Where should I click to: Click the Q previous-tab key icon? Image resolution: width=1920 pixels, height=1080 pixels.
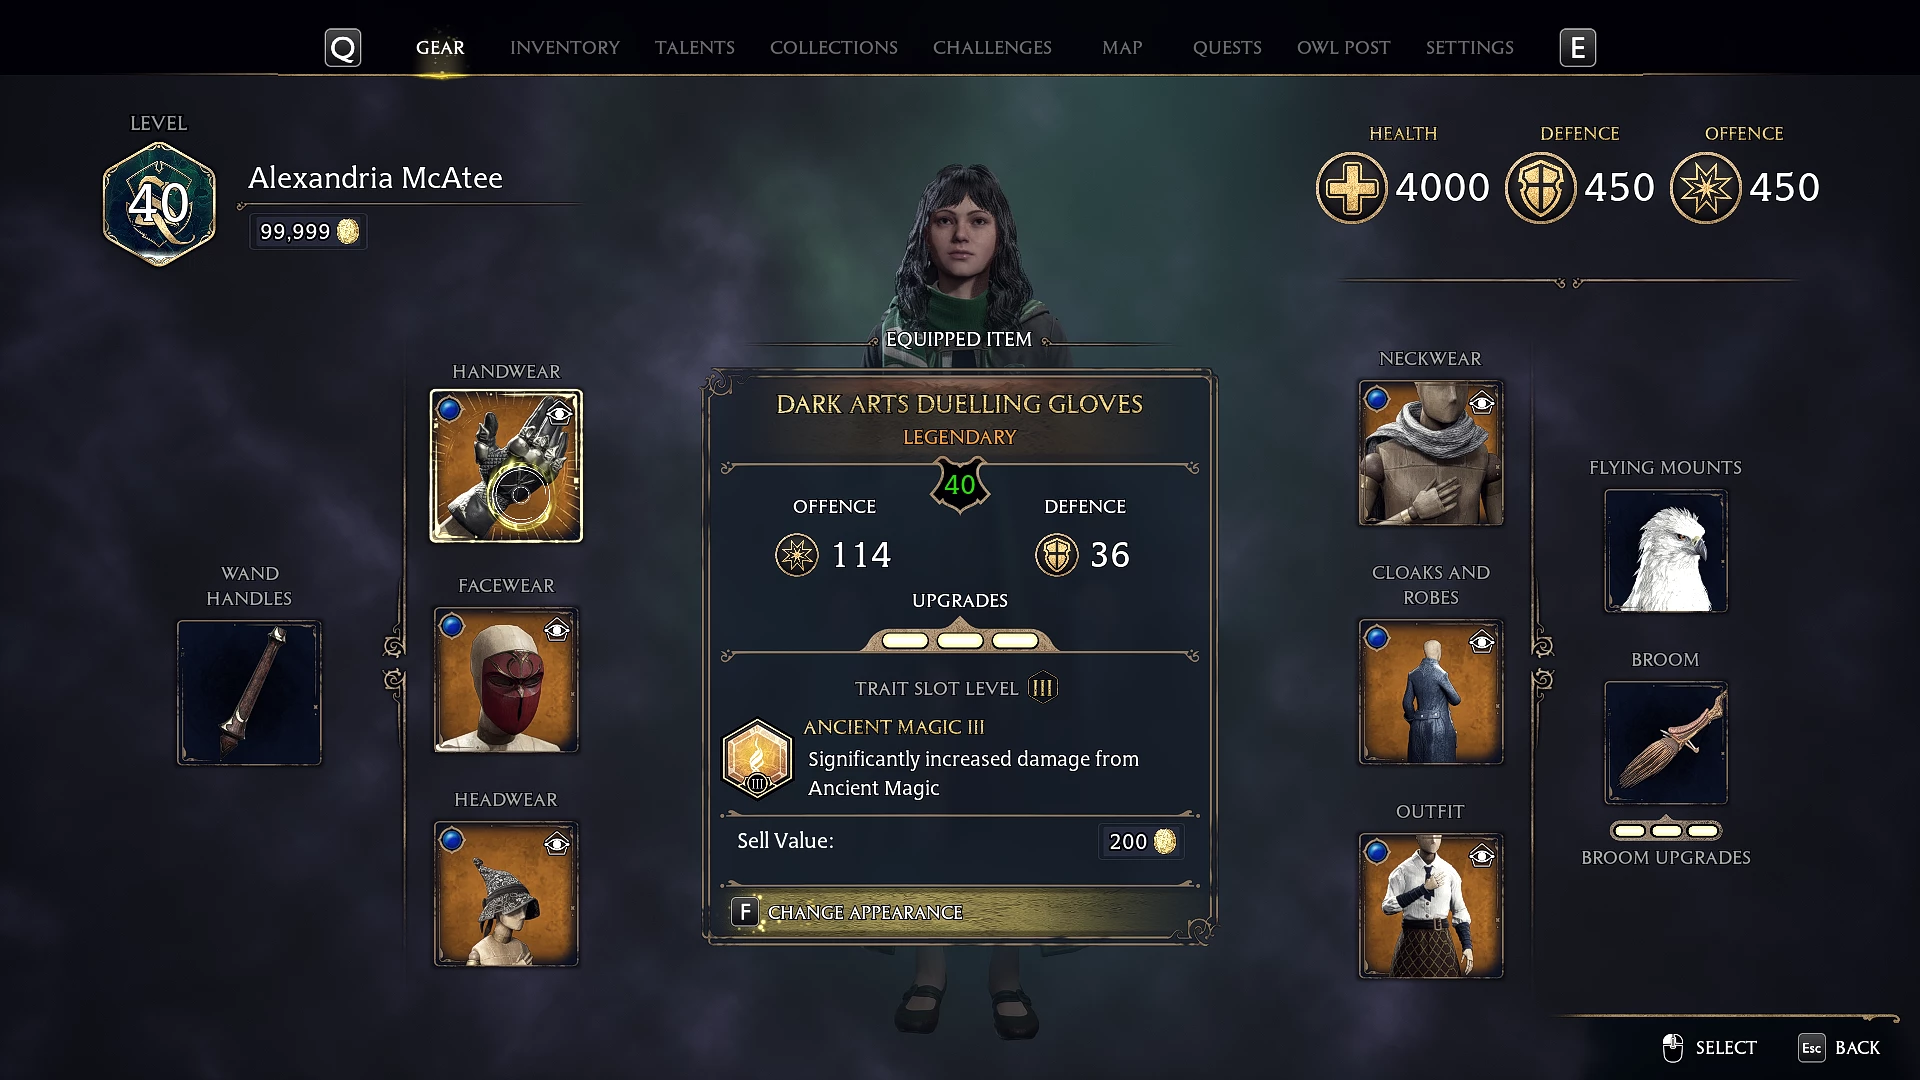[343, 48]
